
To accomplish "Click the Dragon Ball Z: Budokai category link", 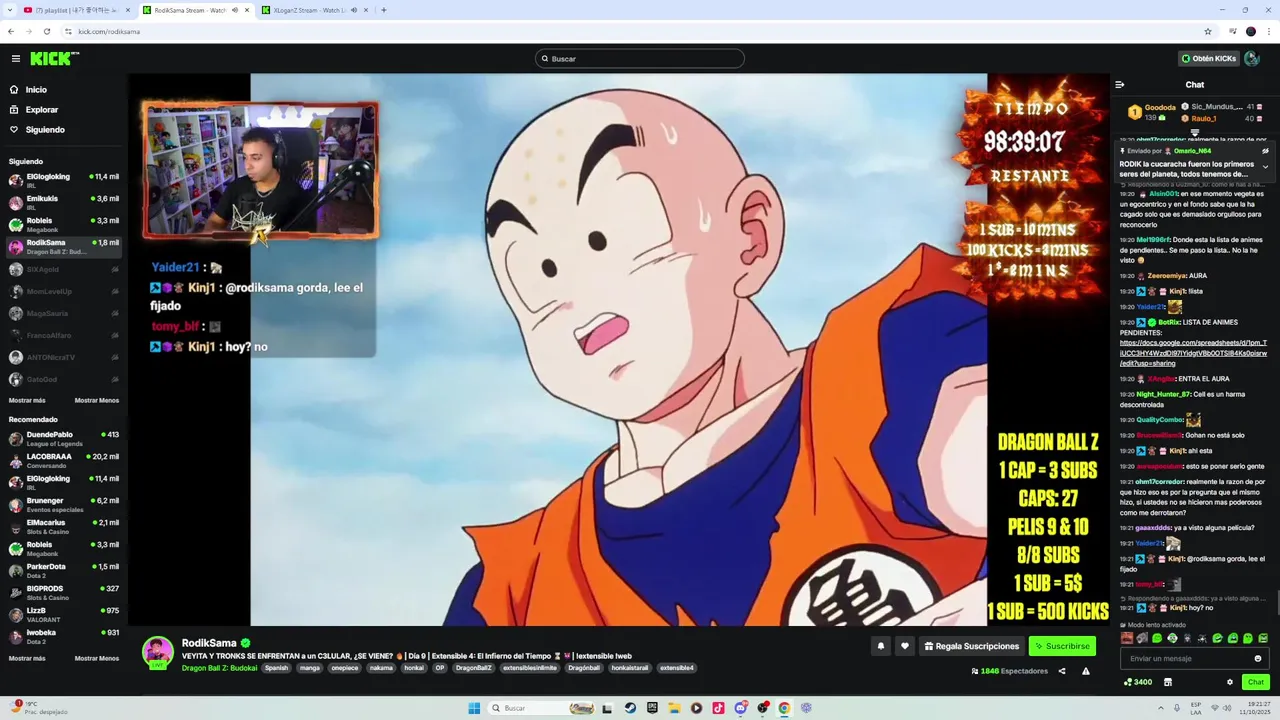I will (219, 668).
